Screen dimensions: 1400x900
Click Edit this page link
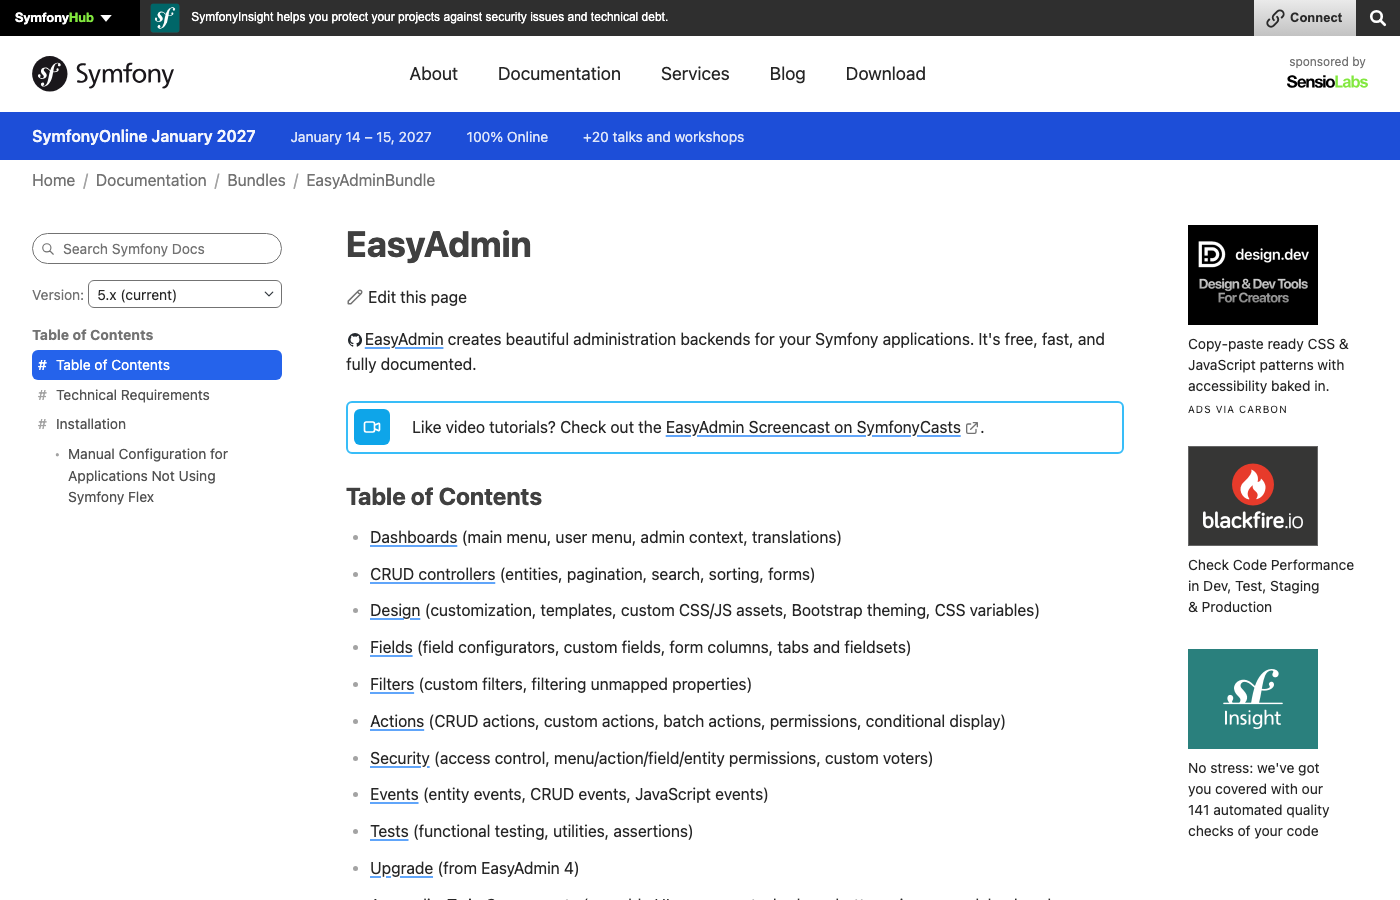tap(417, 297)
